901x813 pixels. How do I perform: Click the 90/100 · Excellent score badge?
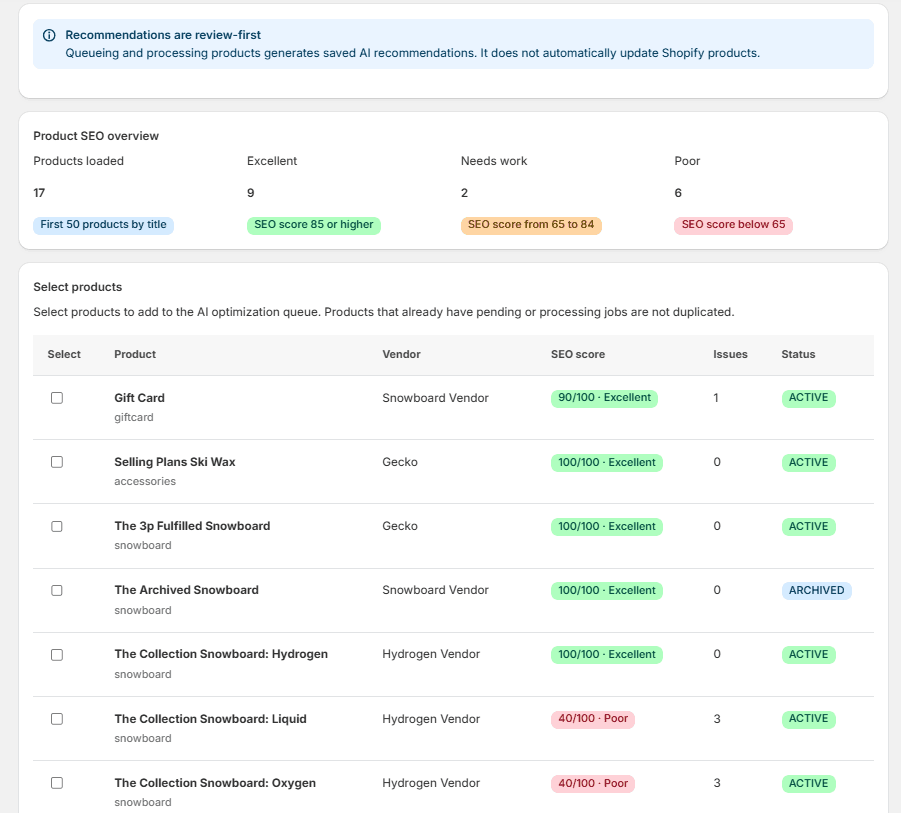(604, 398)
